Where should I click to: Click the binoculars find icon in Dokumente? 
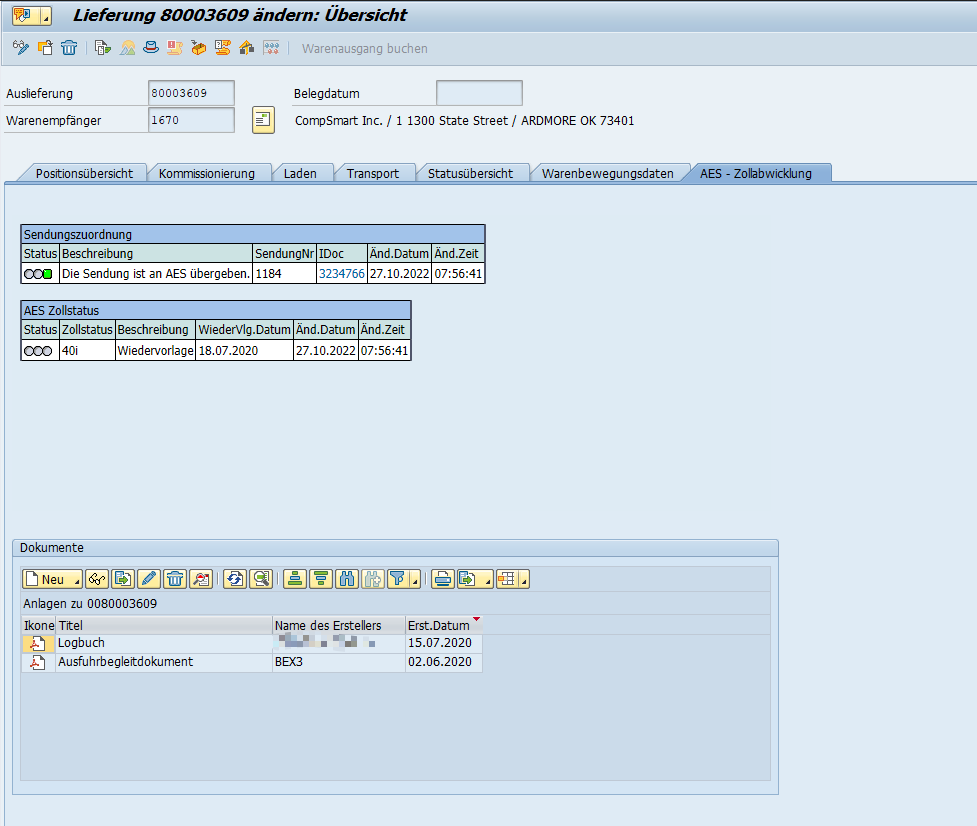347,579
